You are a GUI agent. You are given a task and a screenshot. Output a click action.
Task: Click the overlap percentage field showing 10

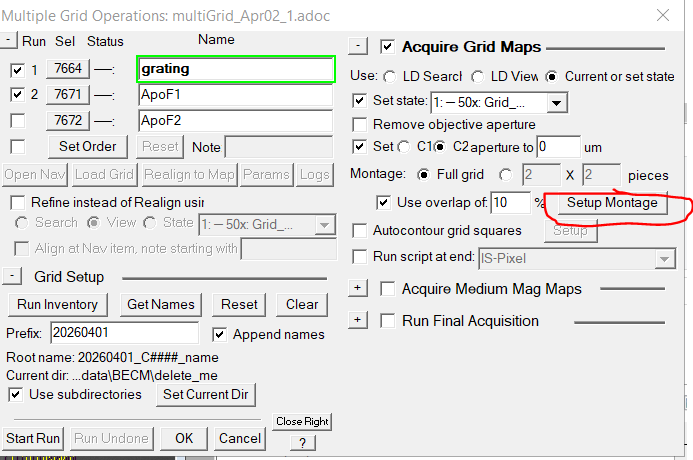coord(510,203)
